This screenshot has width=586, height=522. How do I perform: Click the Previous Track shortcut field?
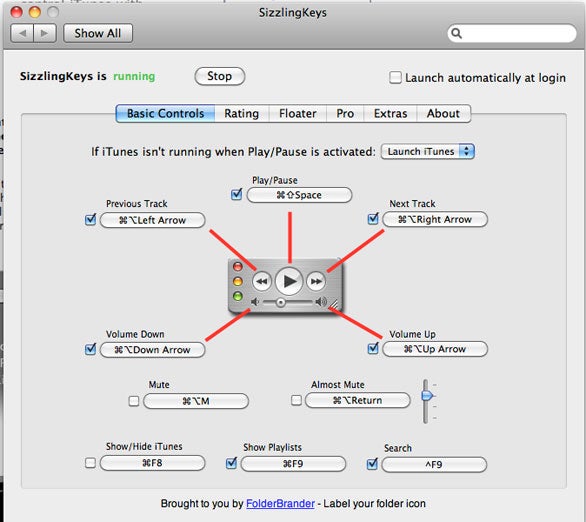152,220
